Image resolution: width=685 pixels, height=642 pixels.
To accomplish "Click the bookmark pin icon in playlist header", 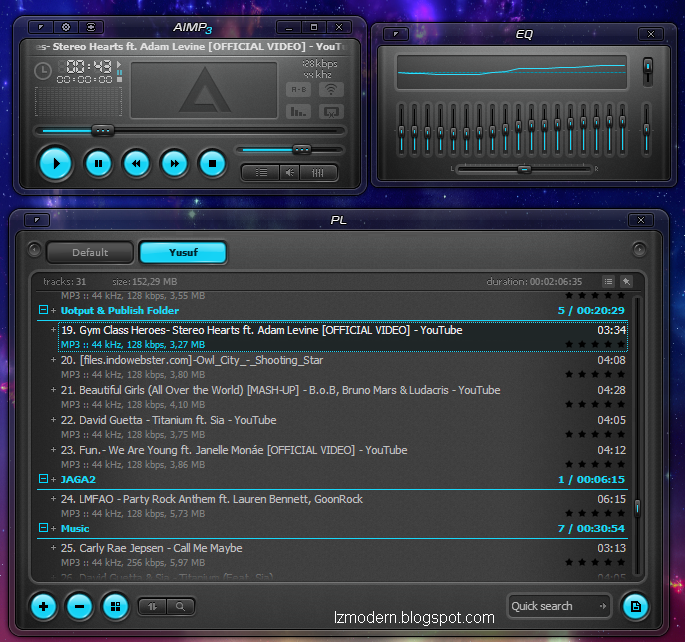I will click(626, 282).
